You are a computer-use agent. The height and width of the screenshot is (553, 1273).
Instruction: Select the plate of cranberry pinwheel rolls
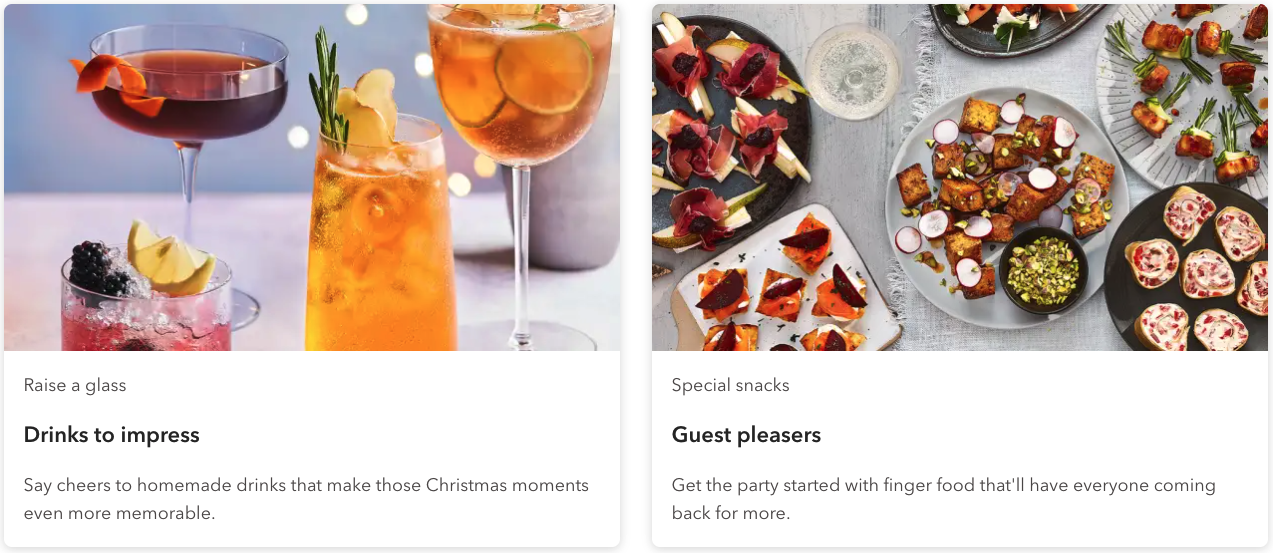coord(1195,265)
